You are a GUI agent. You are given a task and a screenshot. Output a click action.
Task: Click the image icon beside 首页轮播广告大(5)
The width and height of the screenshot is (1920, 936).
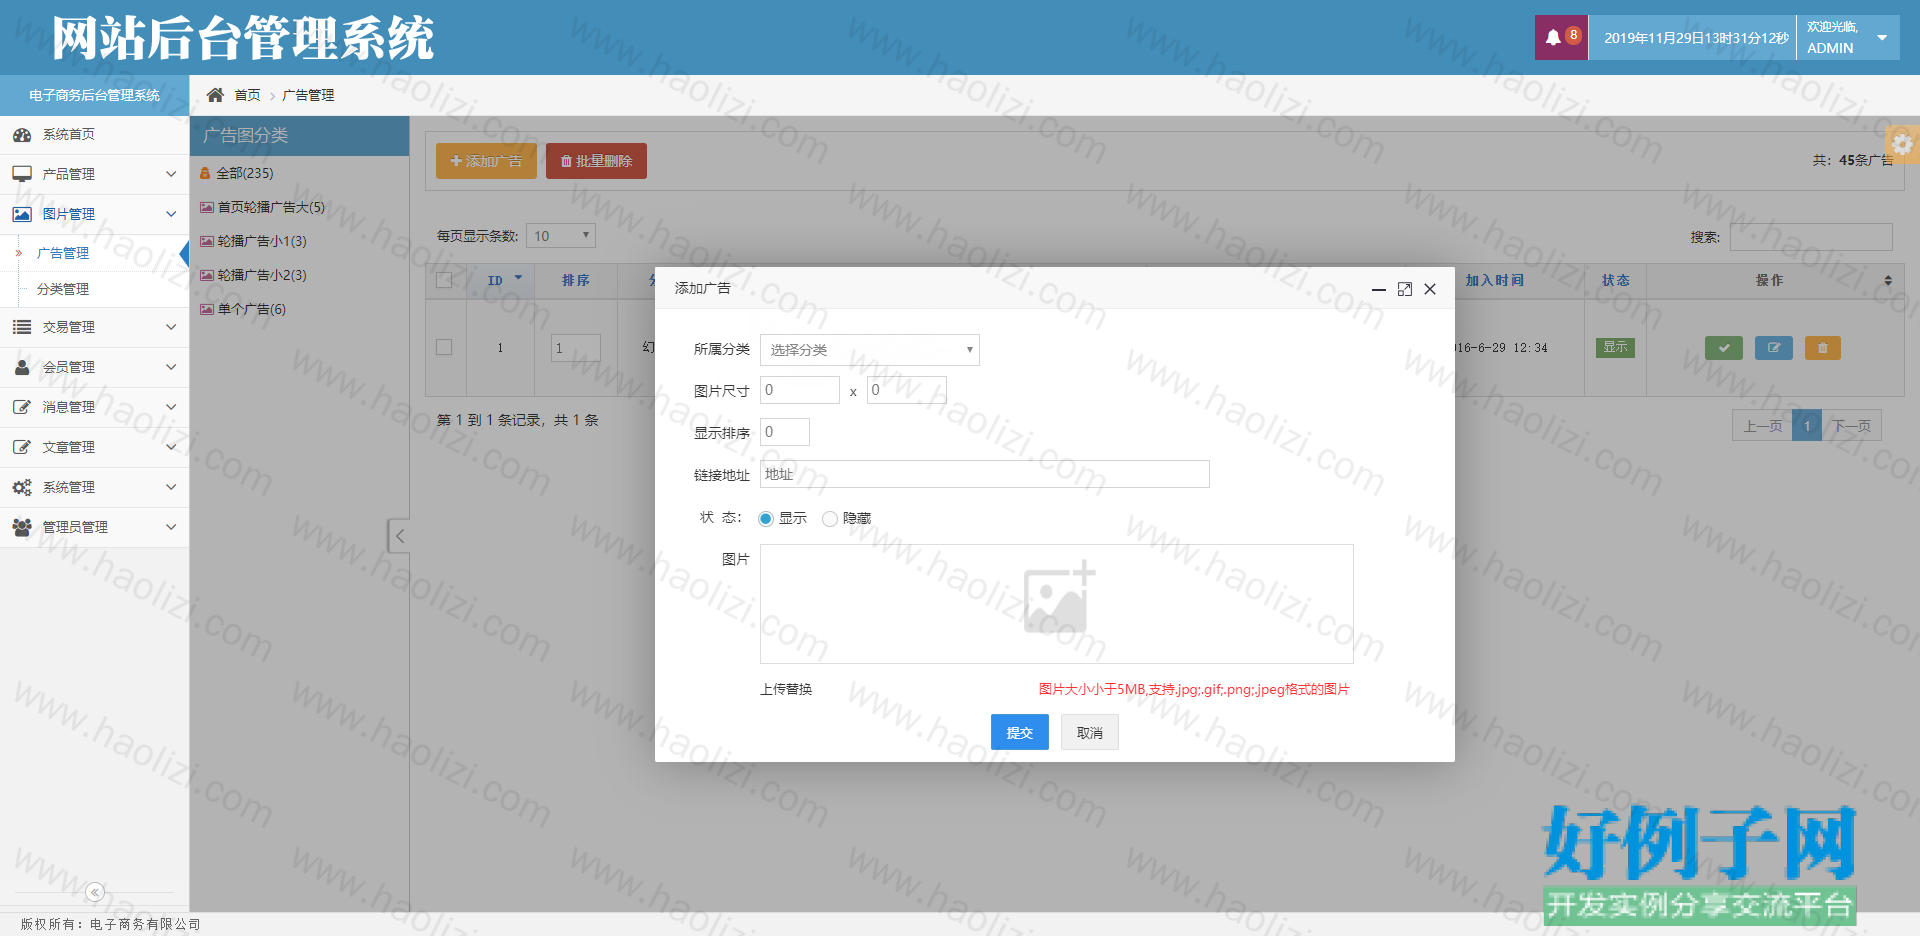pyautogui.click(x=207, y=207)
